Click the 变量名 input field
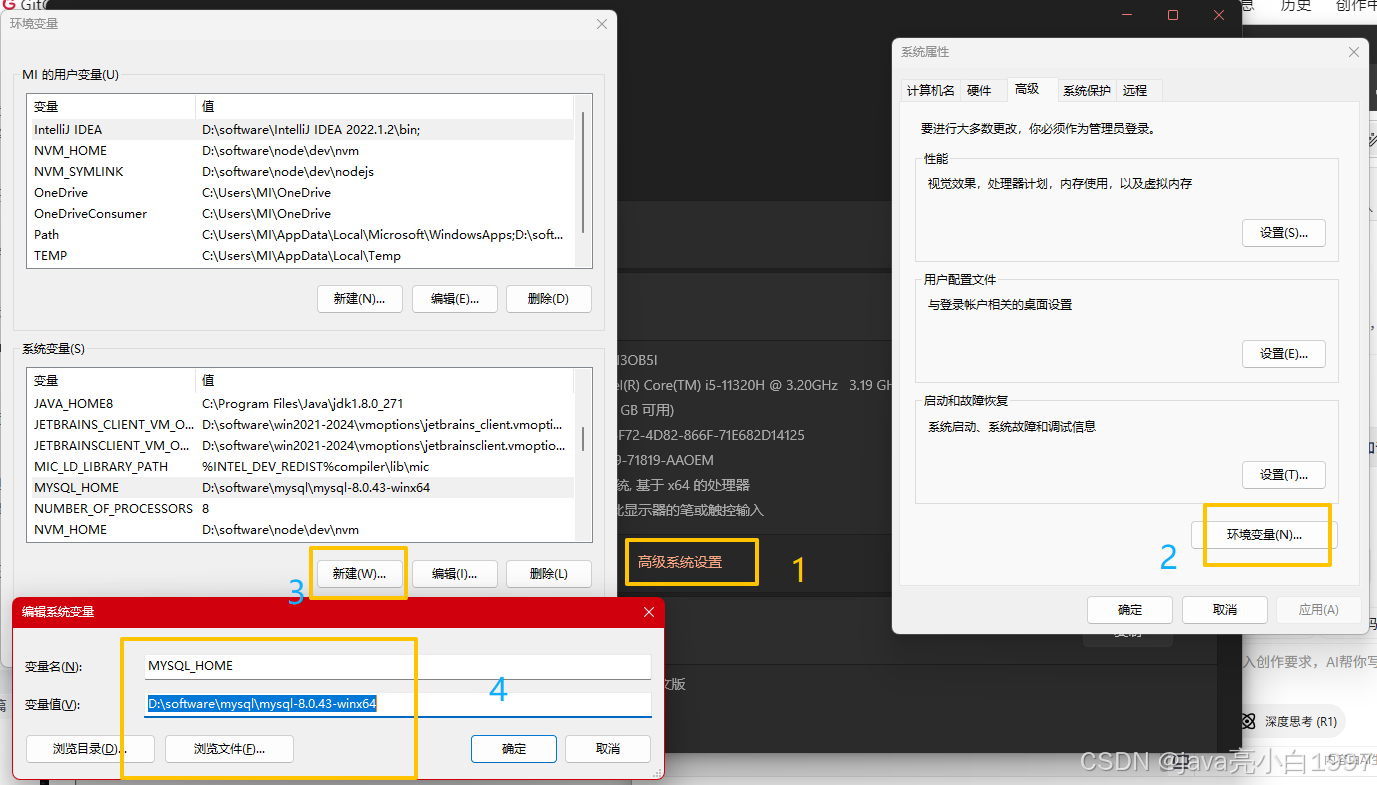 click(398, 666)
